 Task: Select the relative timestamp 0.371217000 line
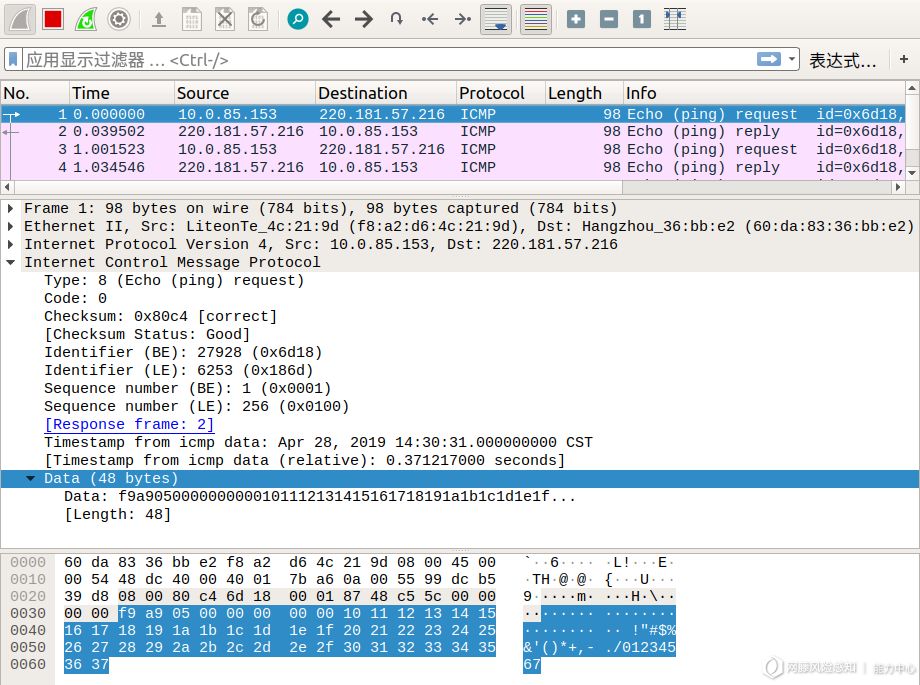(305, 460)
